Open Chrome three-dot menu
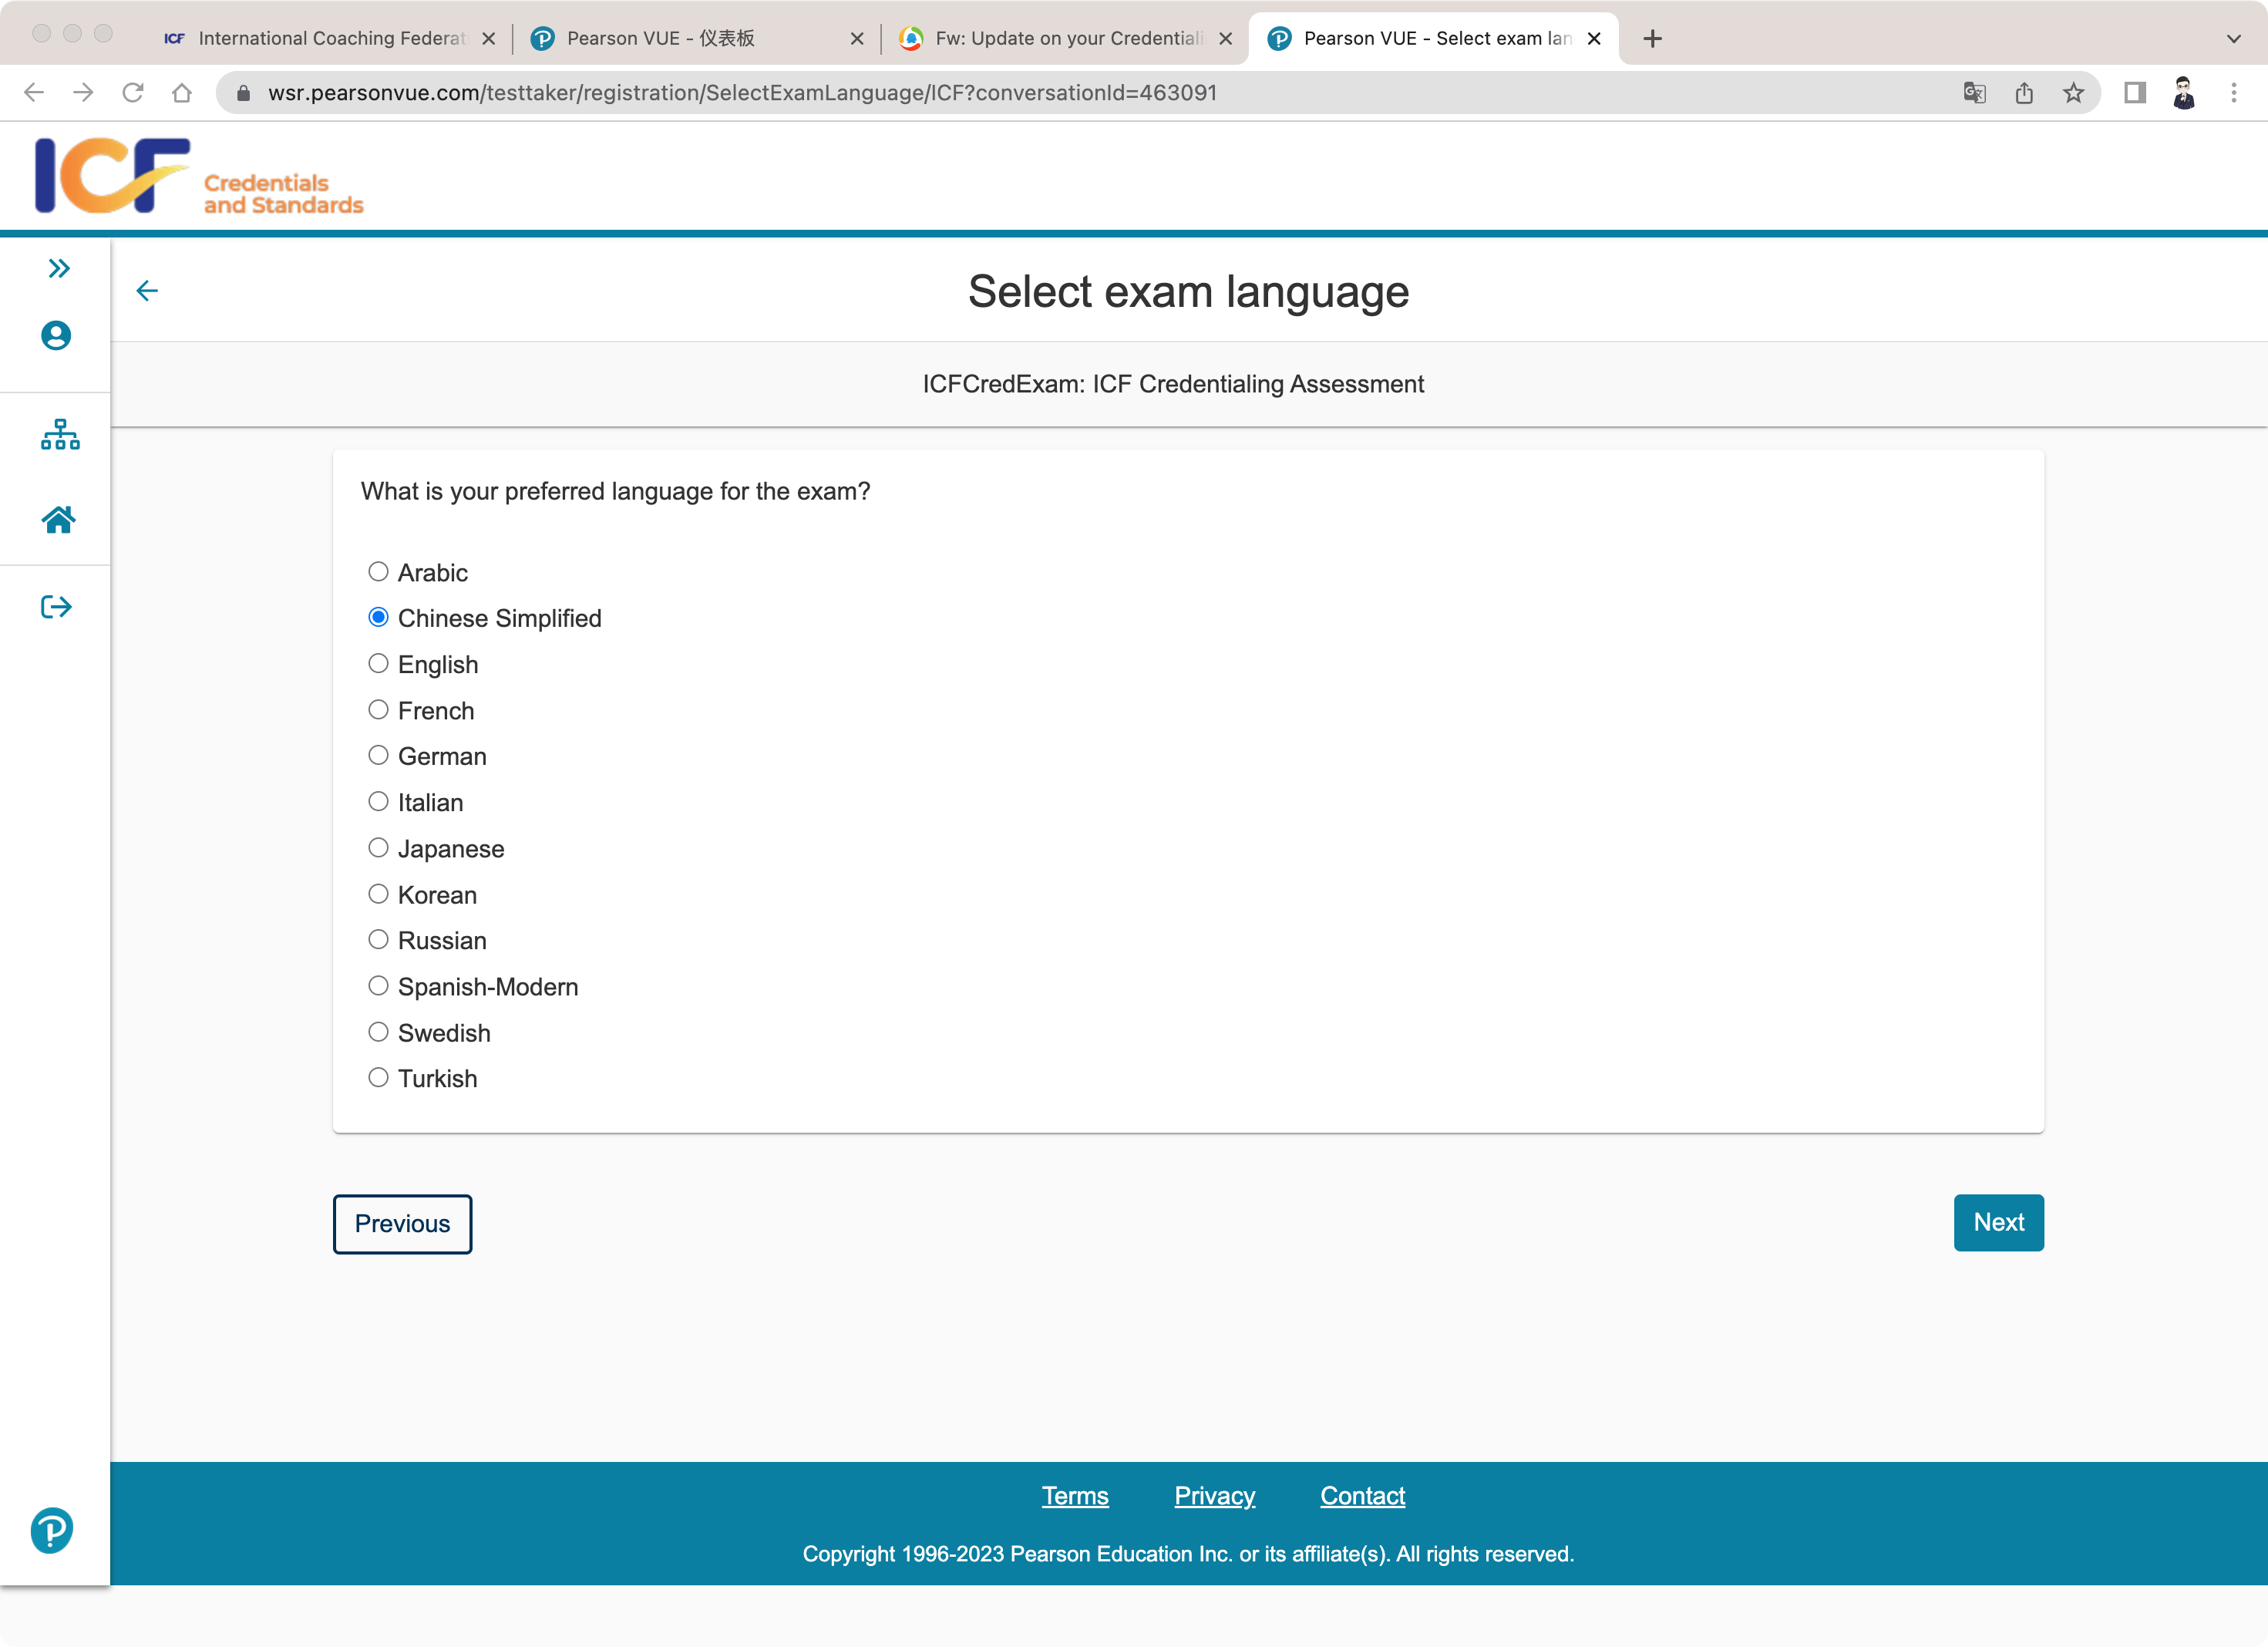2268x1647 pixels. (2233, 93)
